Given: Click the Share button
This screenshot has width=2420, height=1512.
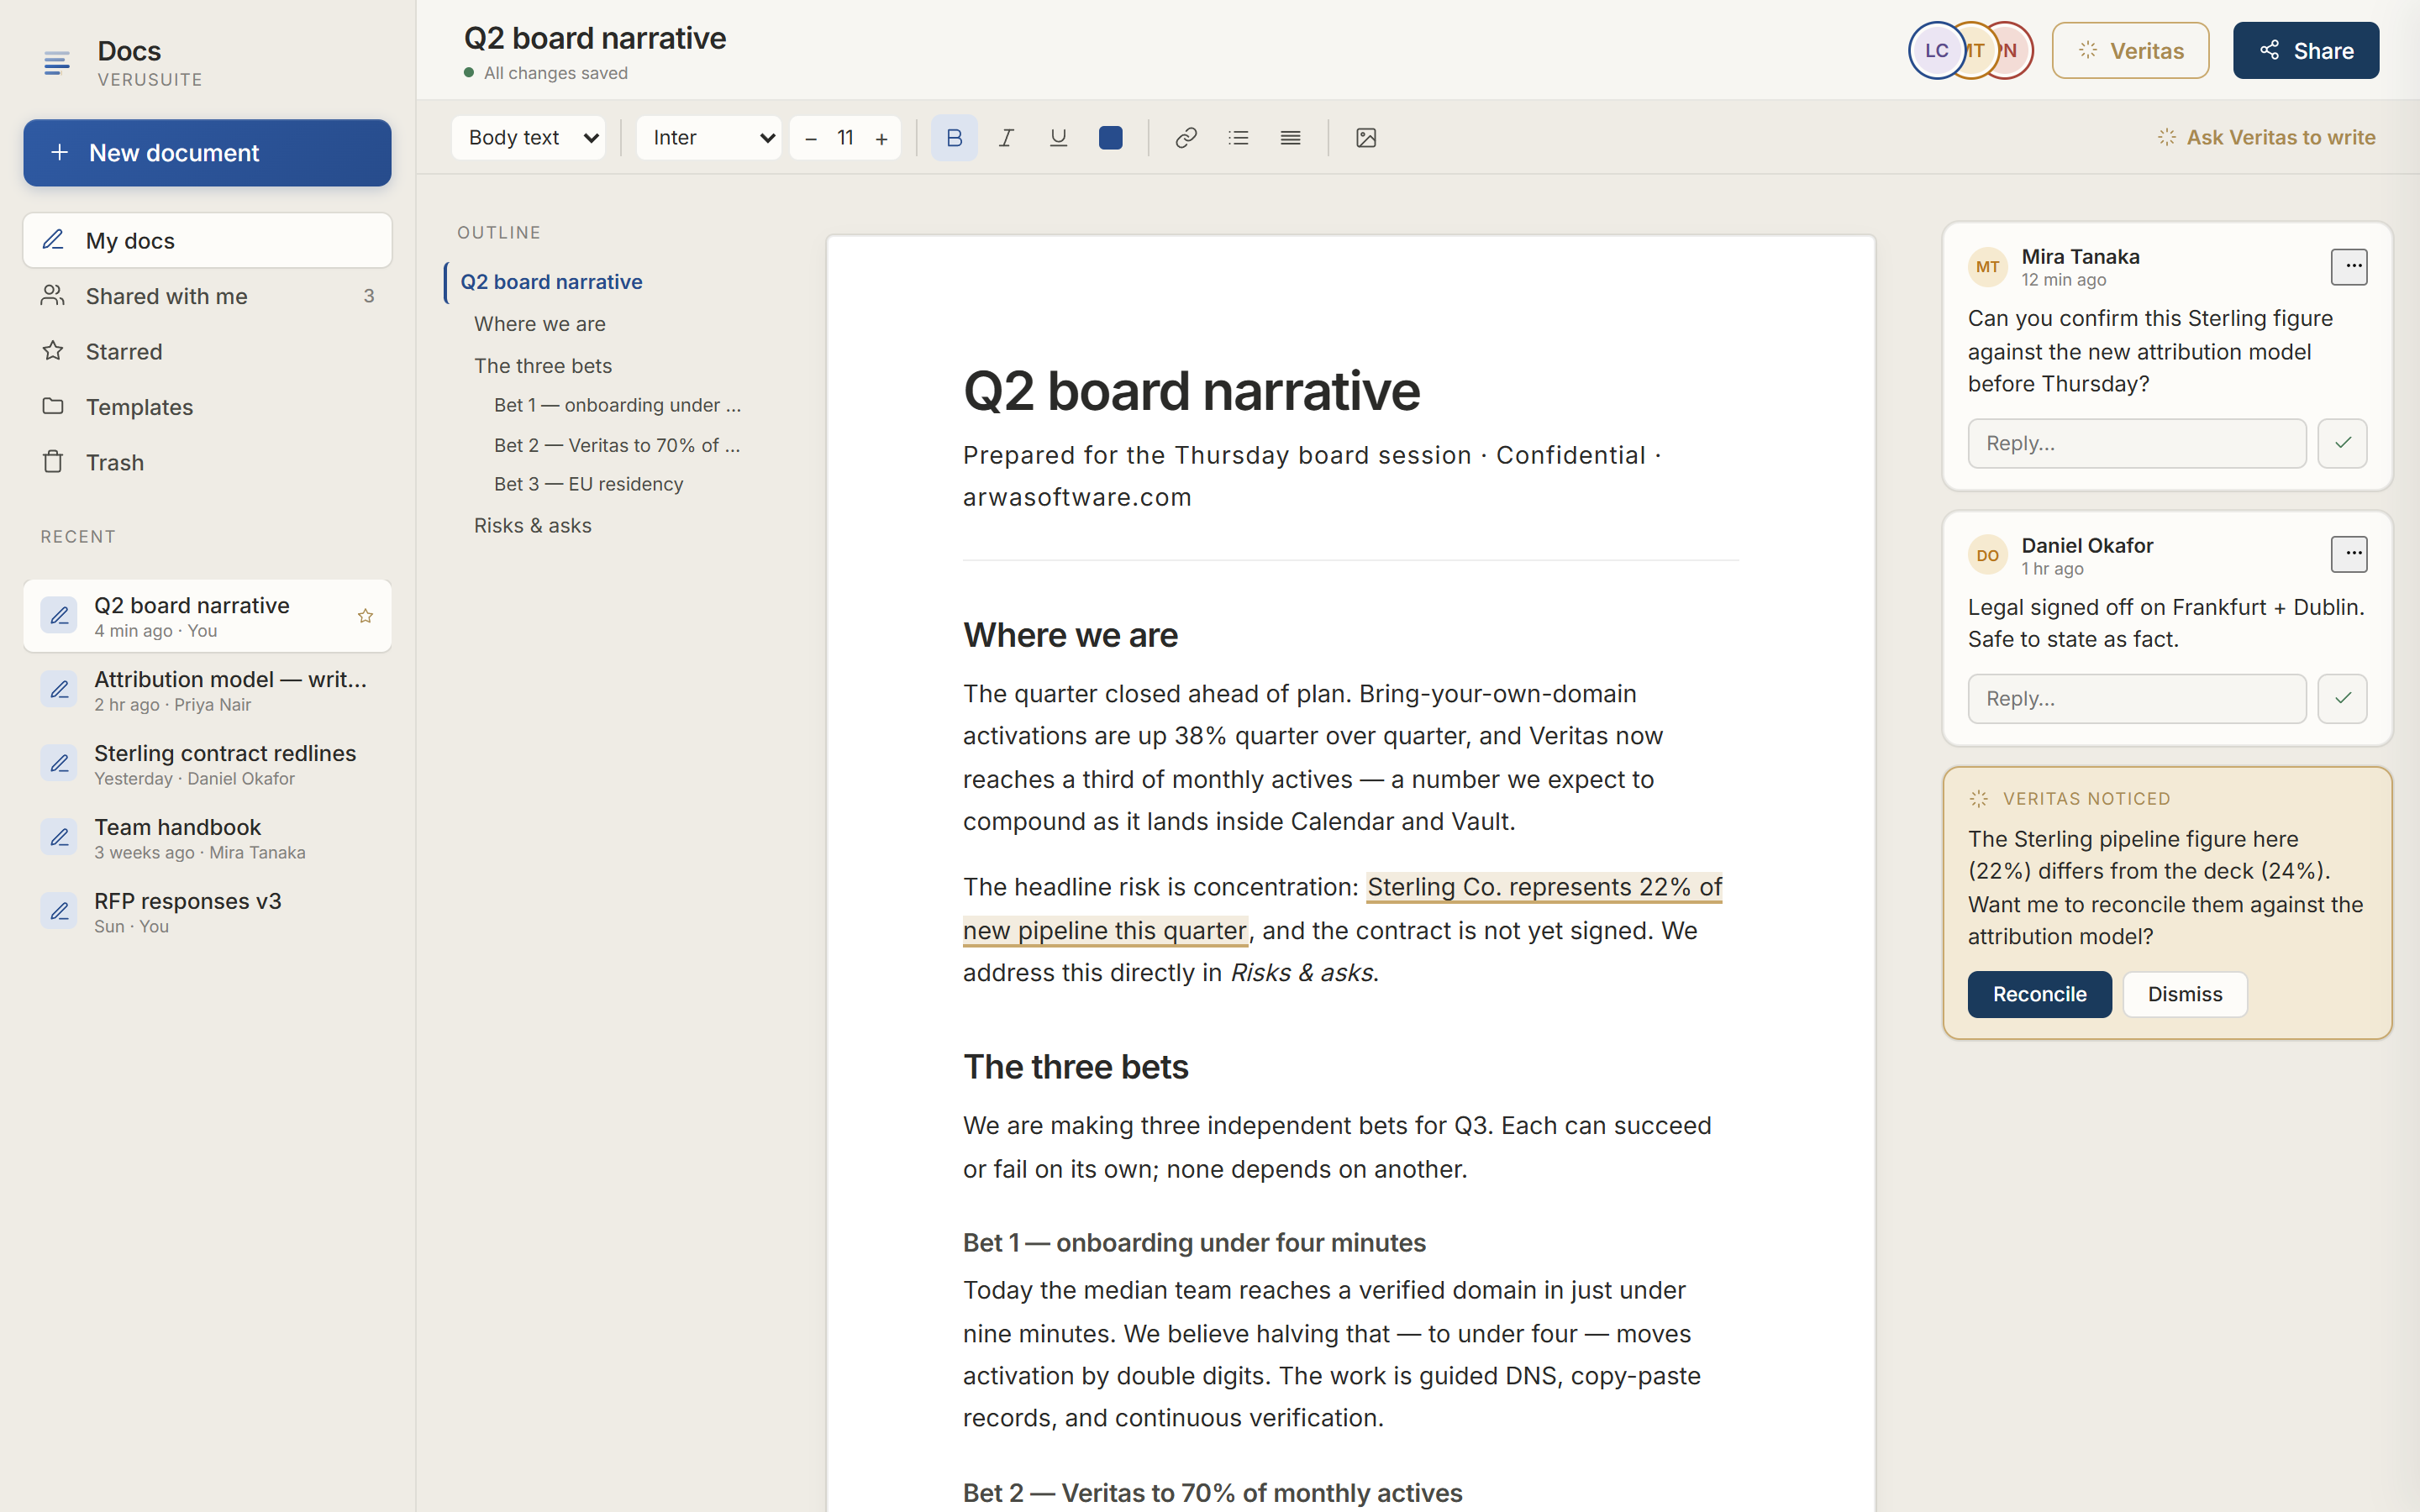Looking at the screenshot, I should (2305, 51).
